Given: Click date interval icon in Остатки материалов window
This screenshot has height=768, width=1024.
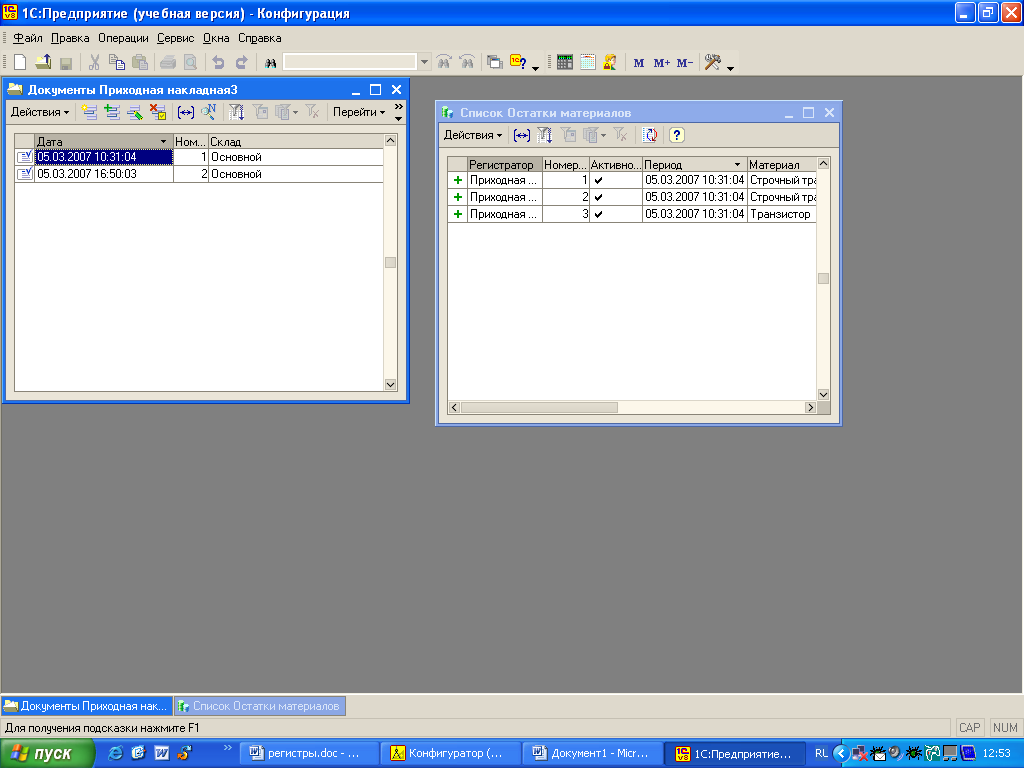Looking at the screenshot, I should coord(521,135).
